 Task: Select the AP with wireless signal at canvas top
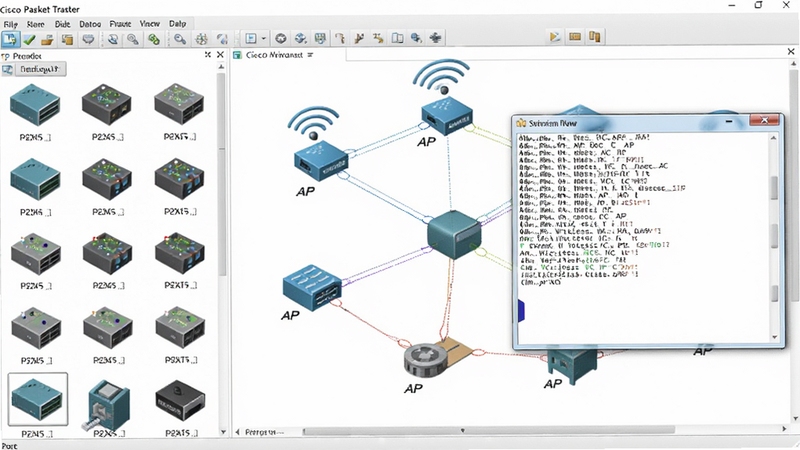(x=446, y=115)
